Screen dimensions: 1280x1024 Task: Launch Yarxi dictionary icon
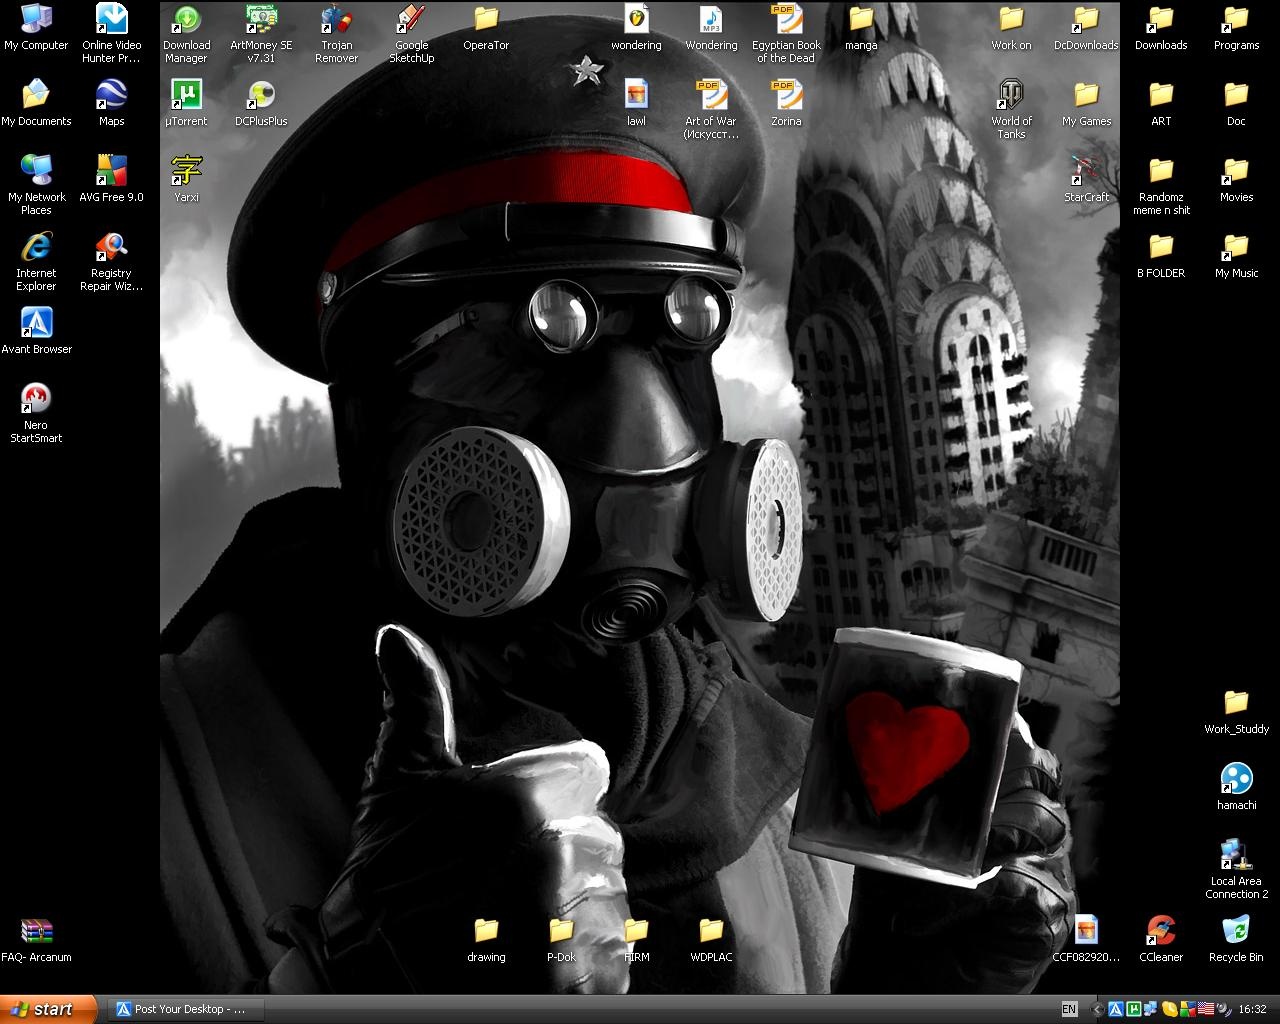(x=186, y=180)
